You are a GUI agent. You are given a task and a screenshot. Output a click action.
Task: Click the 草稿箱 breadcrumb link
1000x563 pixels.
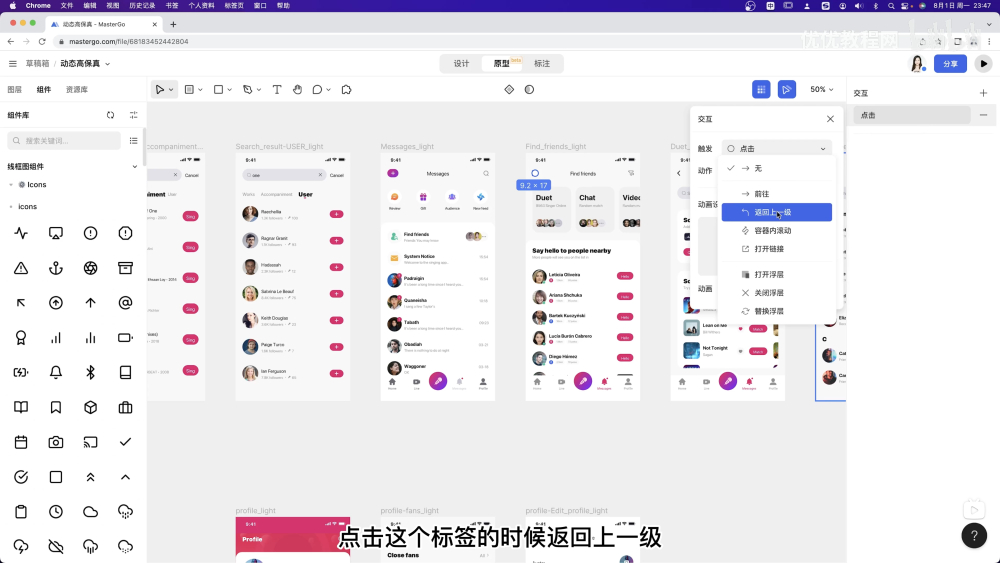(37, 64)
